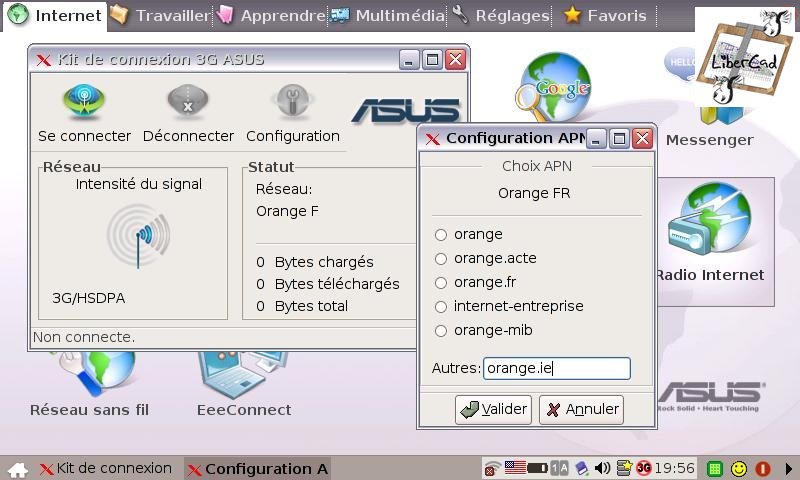Select the orange APN radio button
The height and width of the screenshot is (480, 800).
[441, 235]
